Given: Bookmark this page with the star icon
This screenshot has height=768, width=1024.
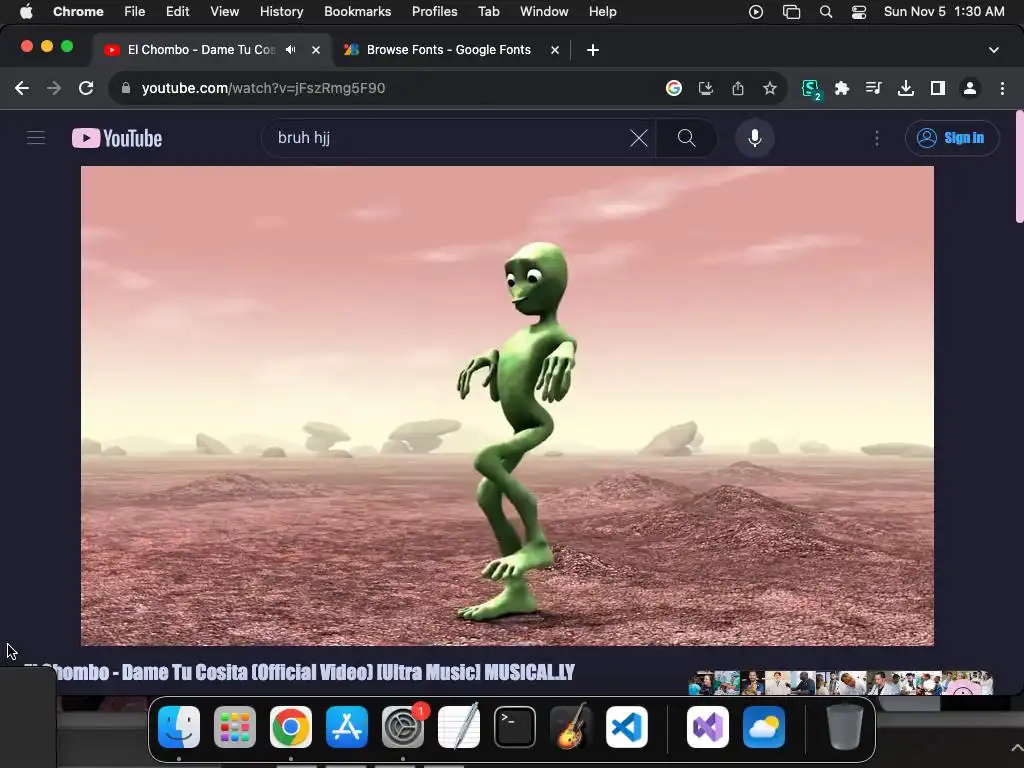Looking at the screenshot, I should [770, 88].
